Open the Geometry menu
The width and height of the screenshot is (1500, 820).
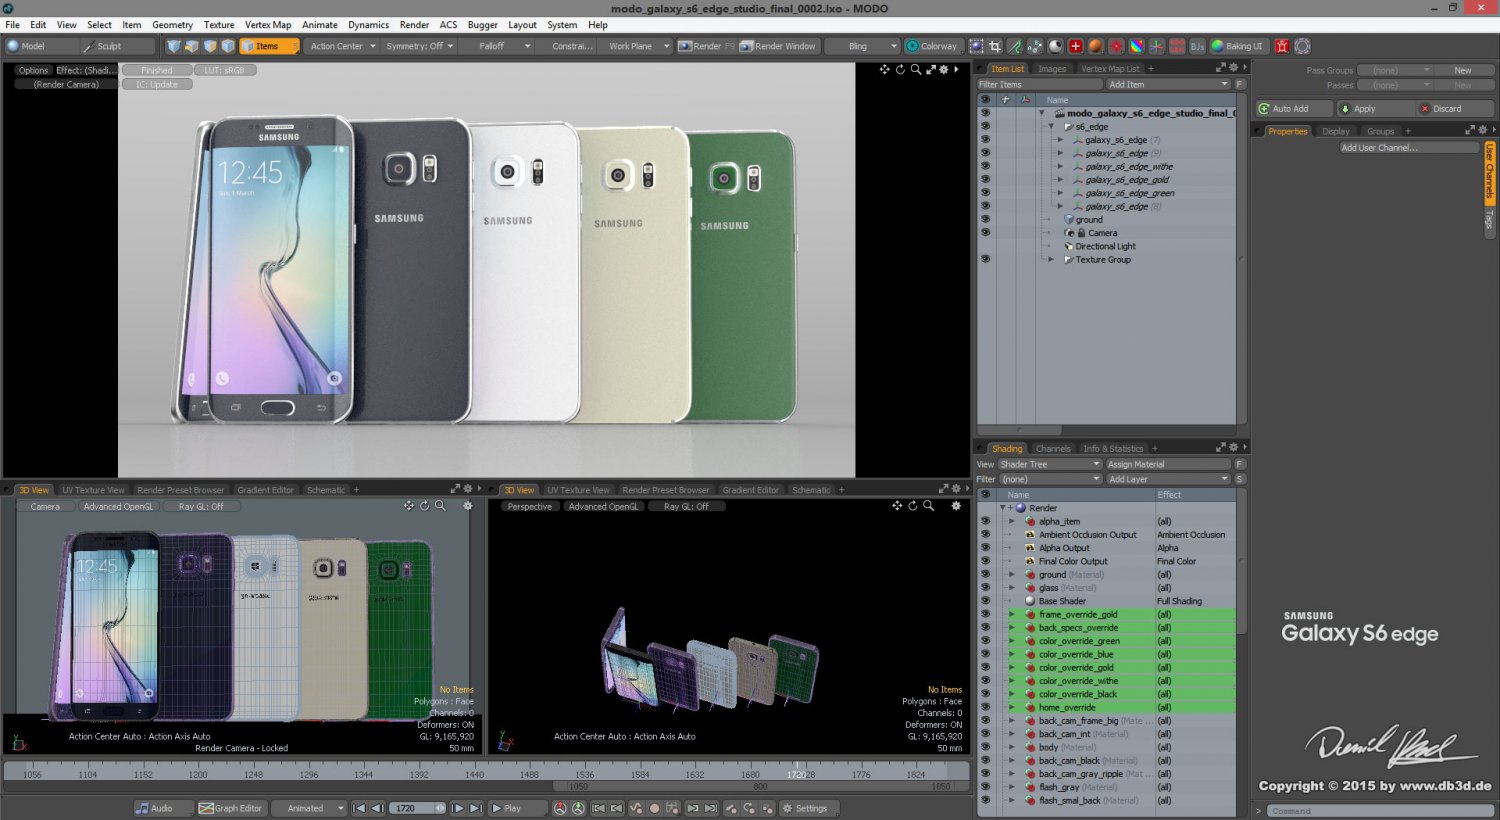(x=172, y=25)
